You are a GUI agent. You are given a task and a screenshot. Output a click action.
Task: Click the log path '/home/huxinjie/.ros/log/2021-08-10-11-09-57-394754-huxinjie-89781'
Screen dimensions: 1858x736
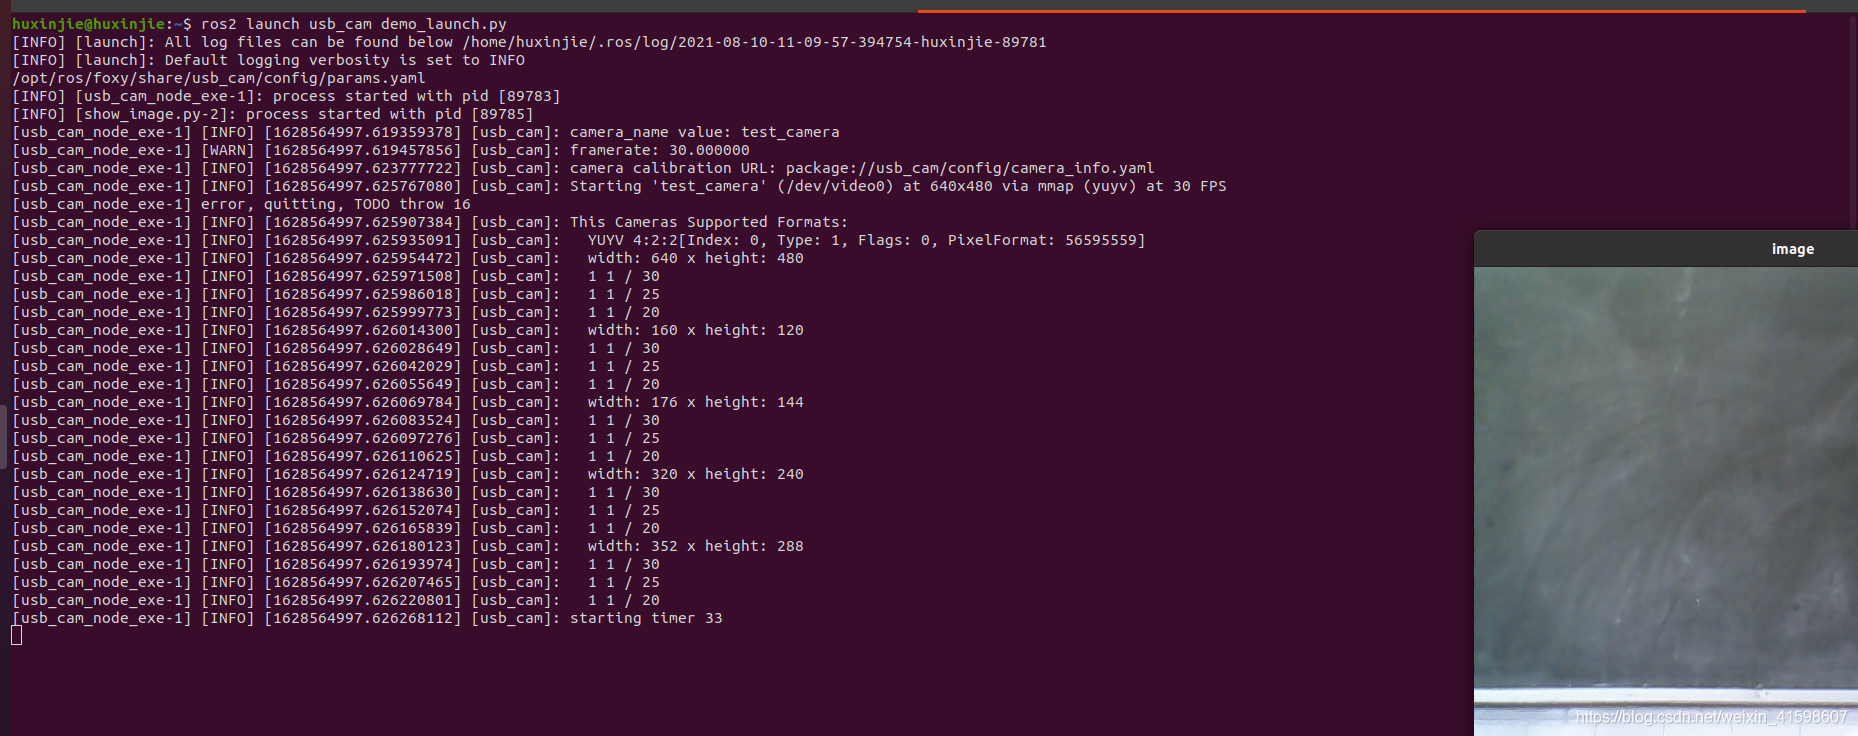point(754,42)
